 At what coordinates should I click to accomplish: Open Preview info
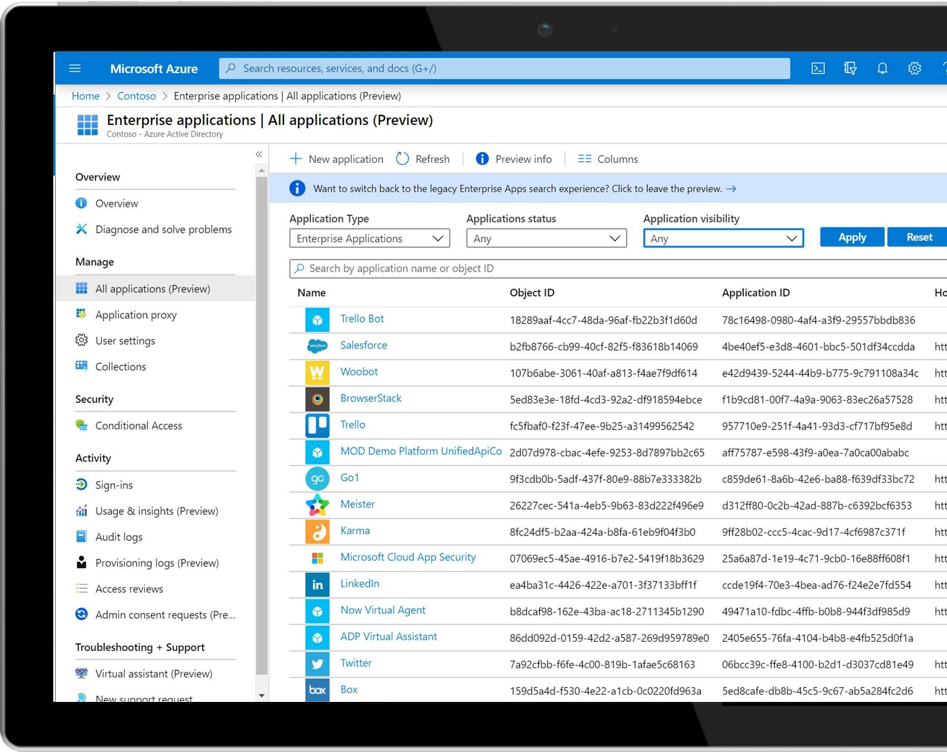pyautogui.click(x=514, y=159)
